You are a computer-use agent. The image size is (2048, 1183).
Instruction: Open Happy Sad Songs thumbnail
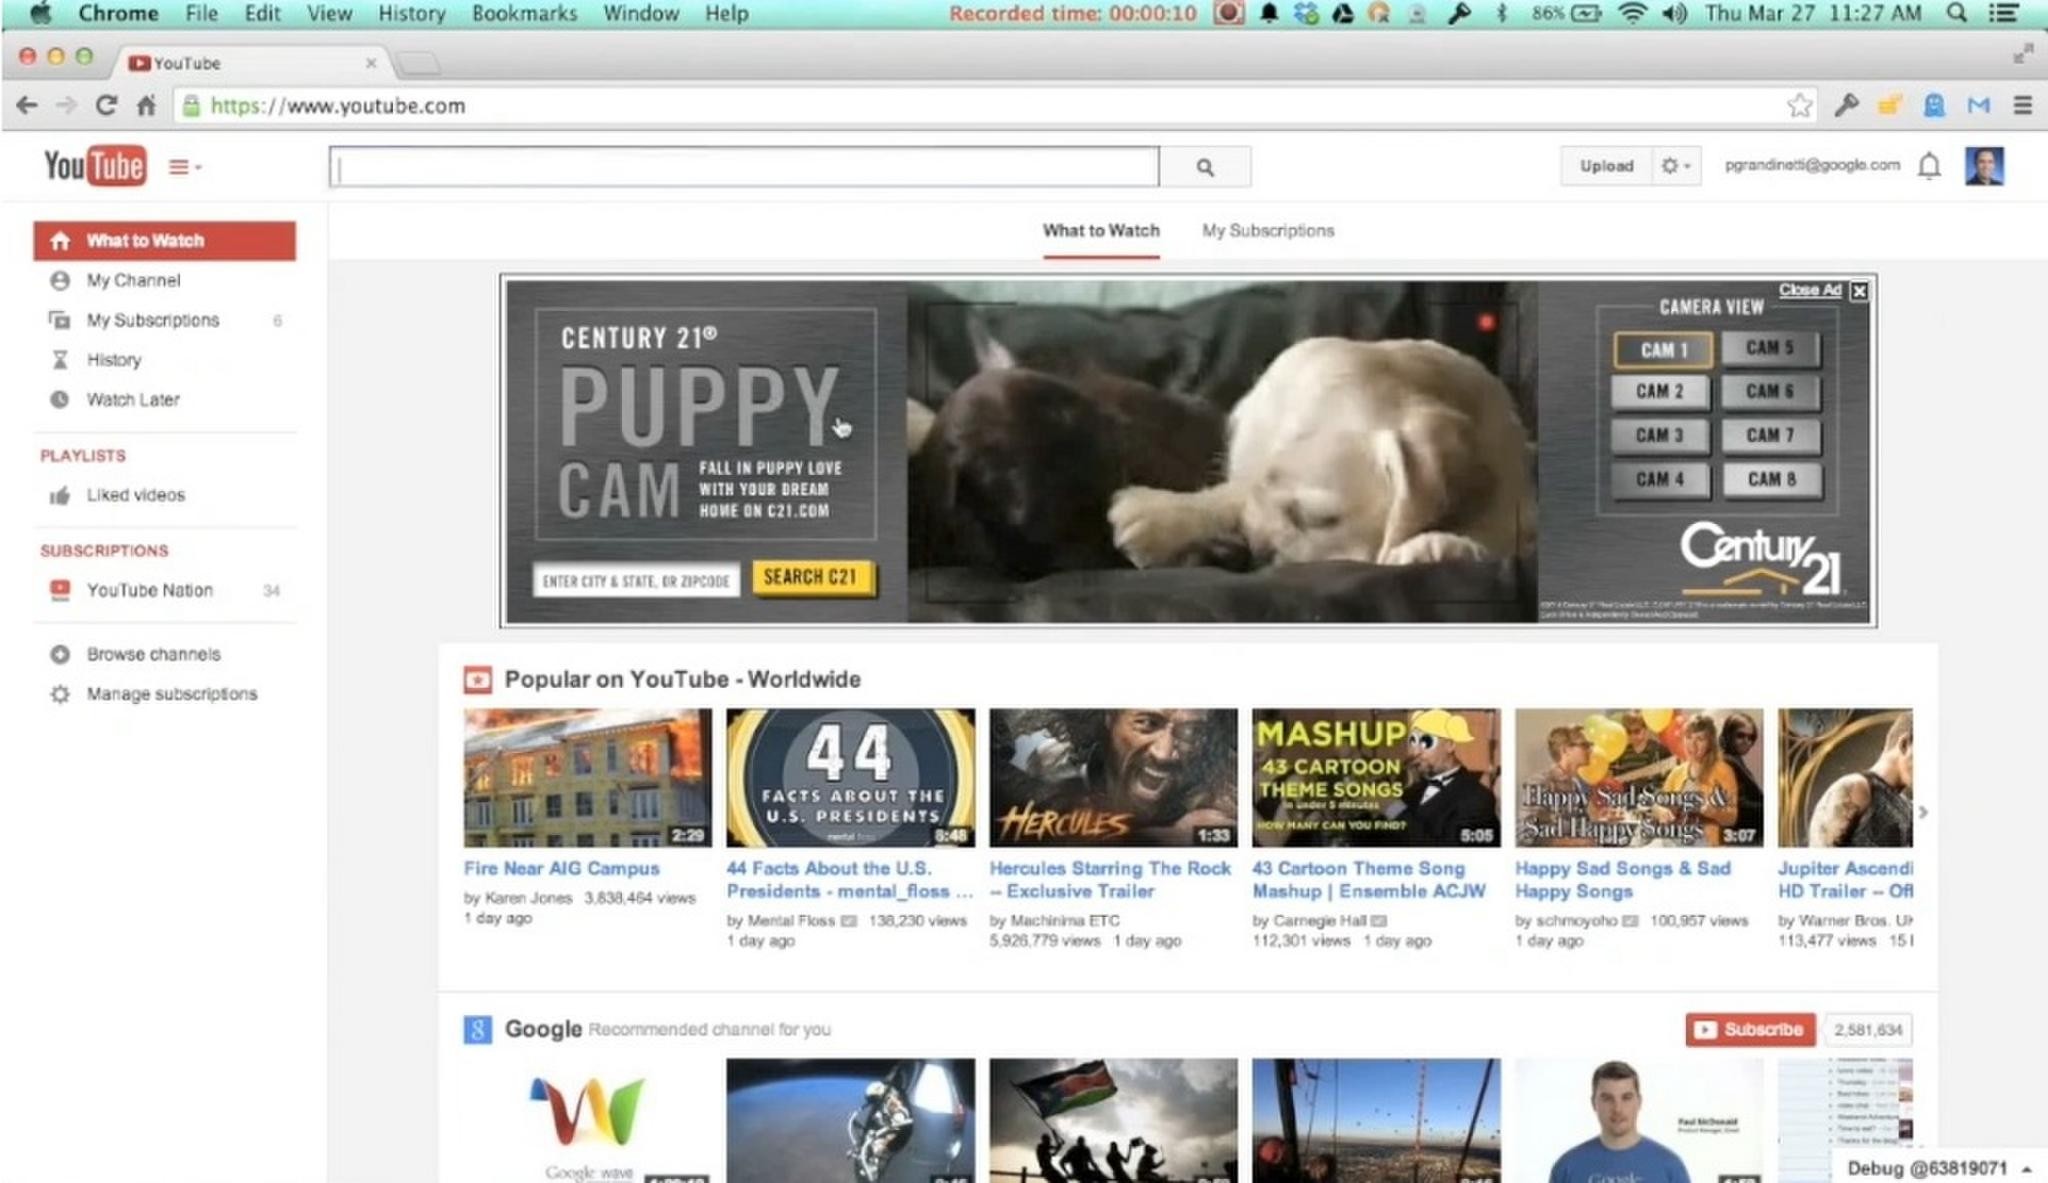click(1639, 778)
